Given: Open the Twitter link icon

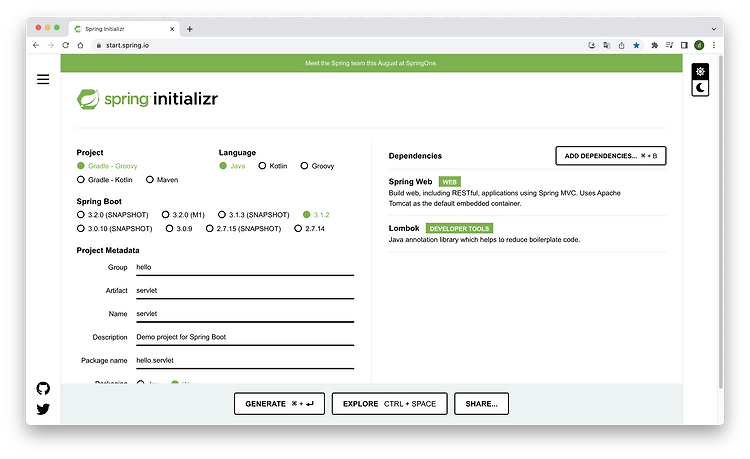Looking at the screenshot, I should tap(43, 409).
